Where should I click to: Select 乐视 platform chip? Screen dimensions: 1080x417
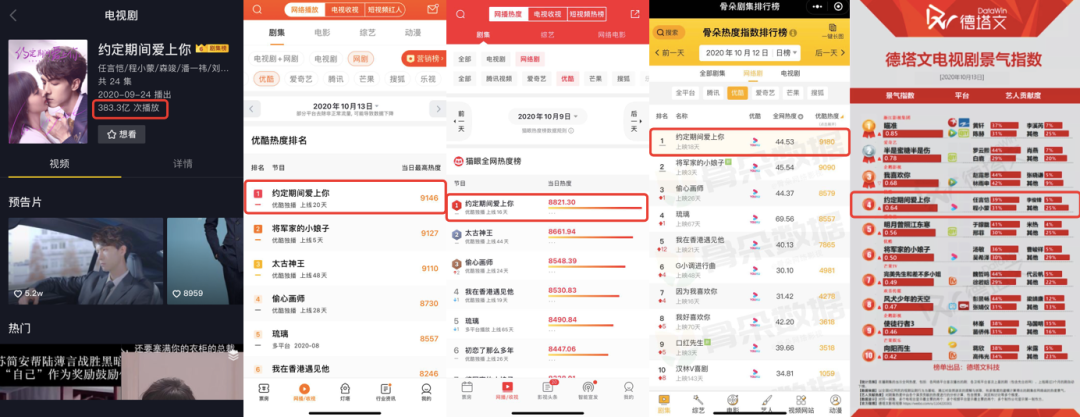(x=428, y=79)
